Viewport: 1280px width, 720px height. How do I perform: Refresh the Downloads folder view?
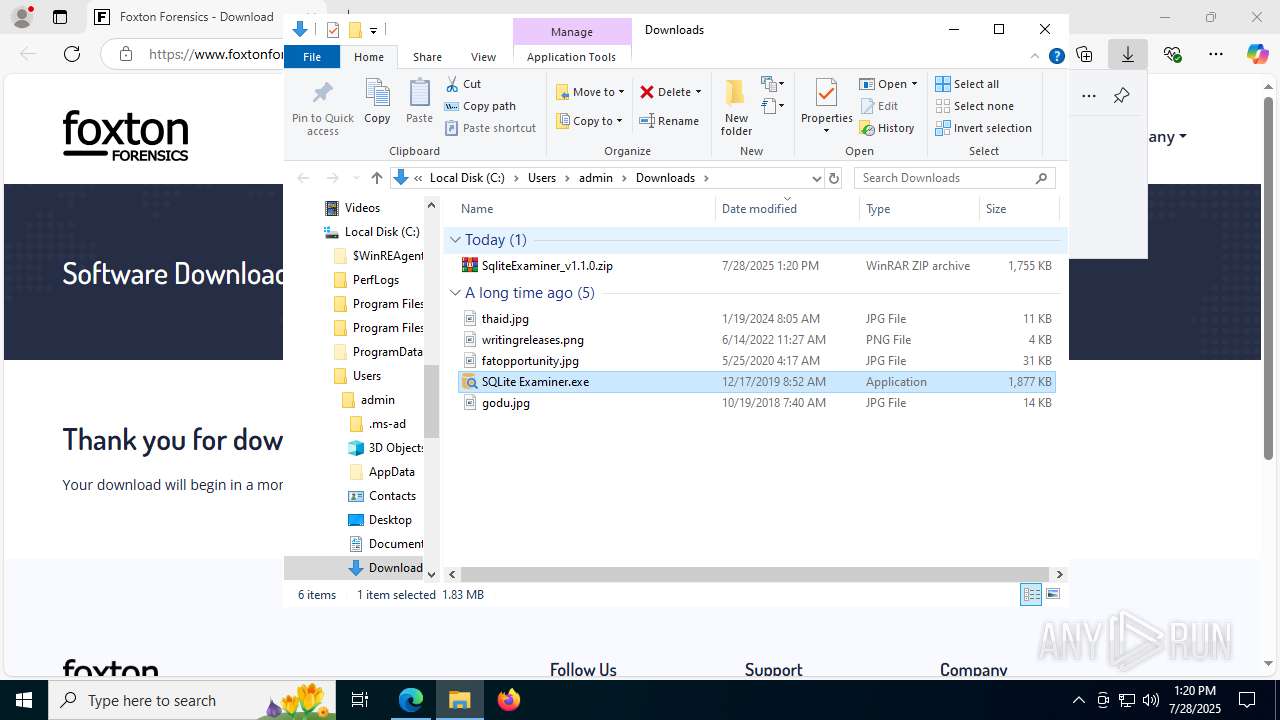coord(834,178)
